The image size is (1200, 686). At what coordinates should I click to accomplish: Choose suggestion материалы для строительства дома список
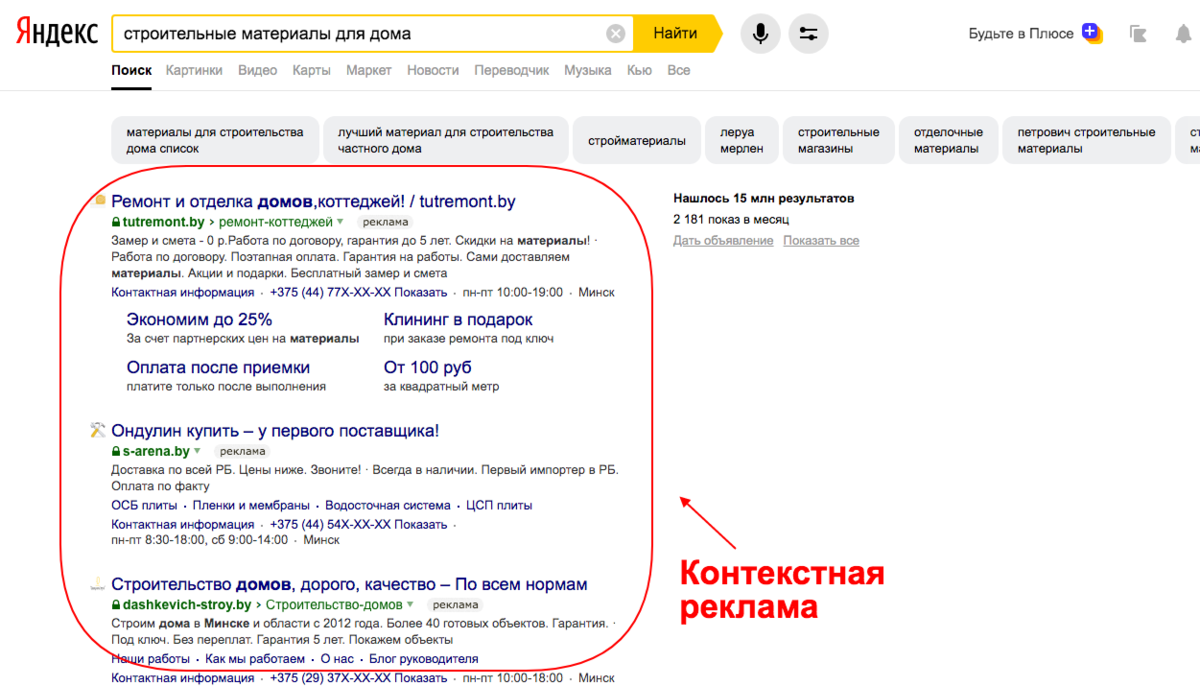215,140
